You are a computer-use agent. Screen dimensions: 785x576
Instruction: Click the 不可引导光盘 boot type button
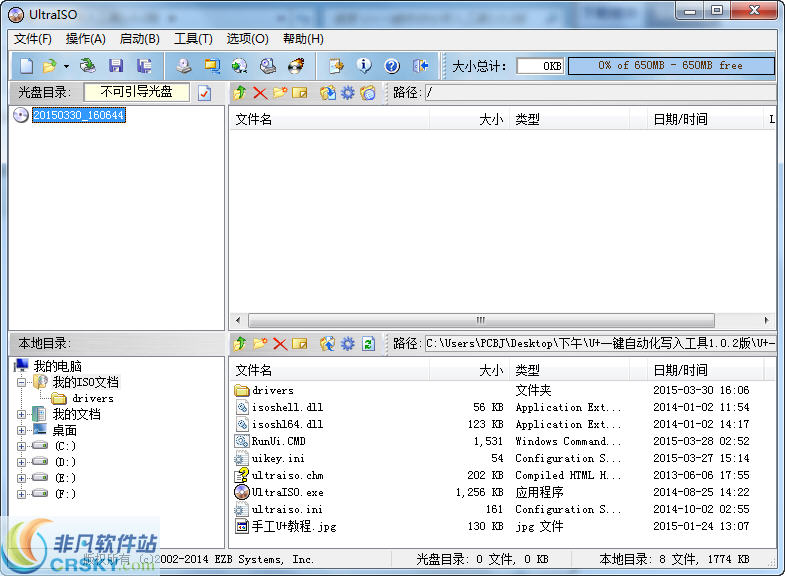[137, 92]
